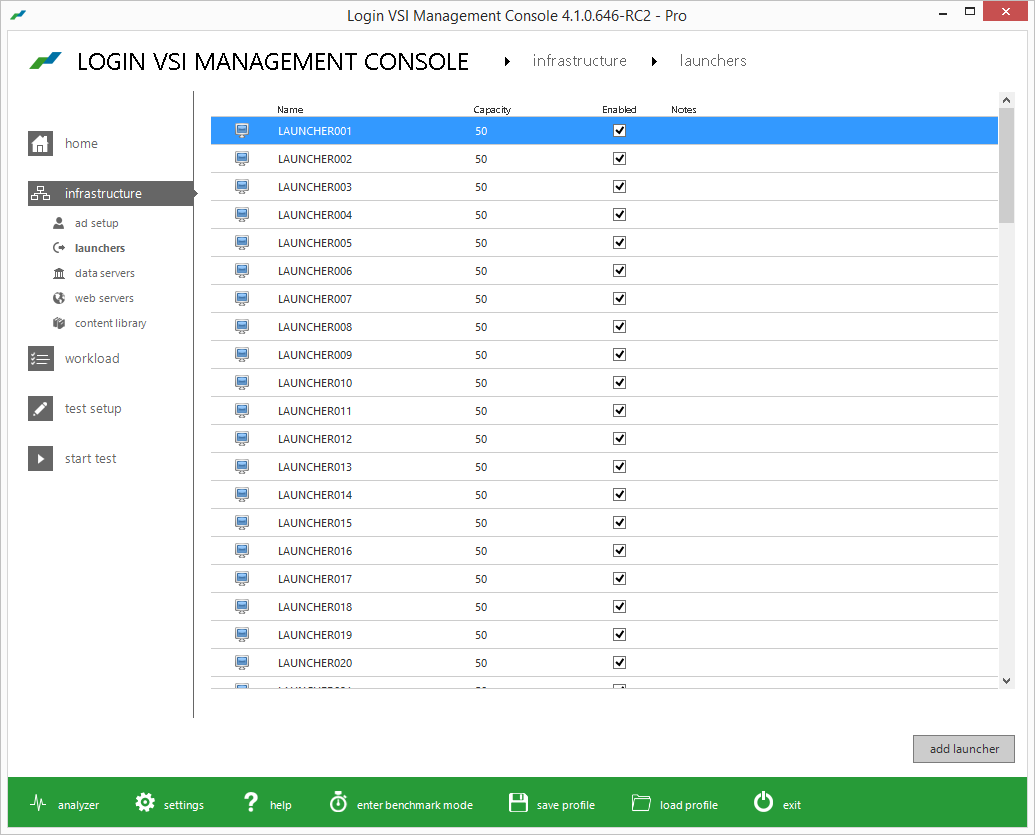This screenshot has width=1035, height=835.
Task: Click the start test play icon
Action: click(x=40, y=459)
